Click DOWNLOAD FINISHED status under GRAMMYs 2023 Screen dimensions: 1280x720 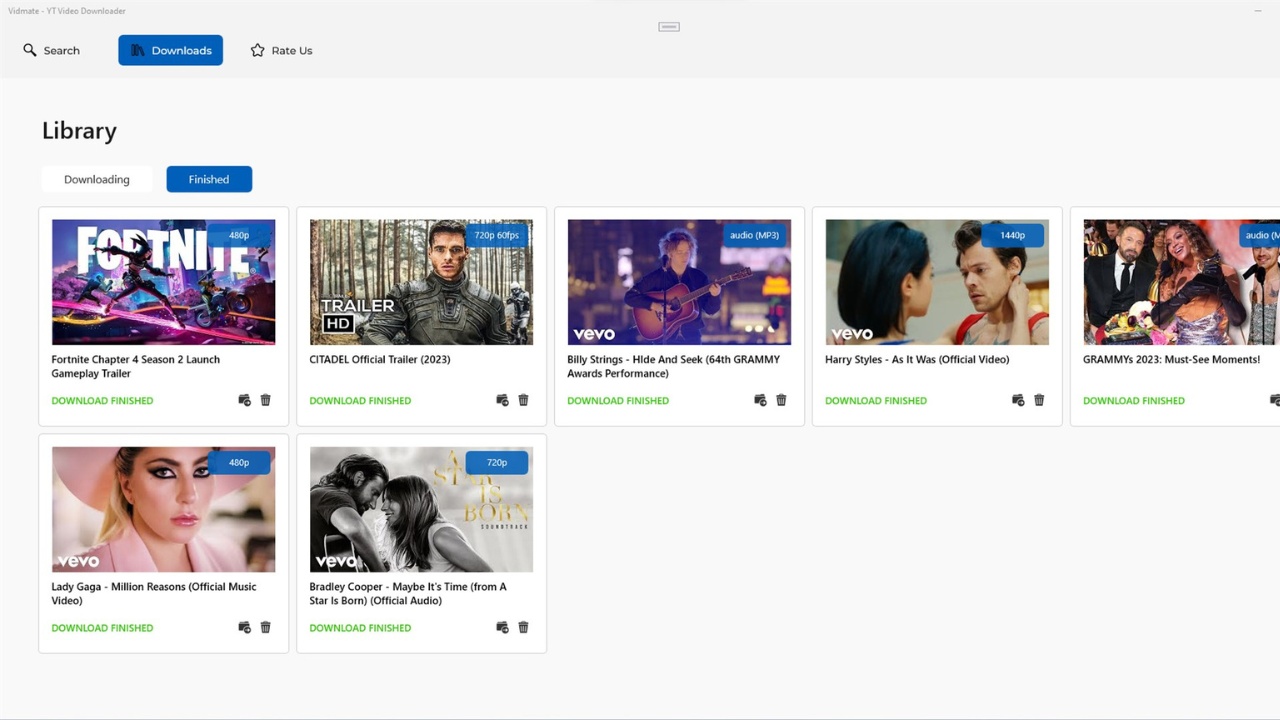1134,400
